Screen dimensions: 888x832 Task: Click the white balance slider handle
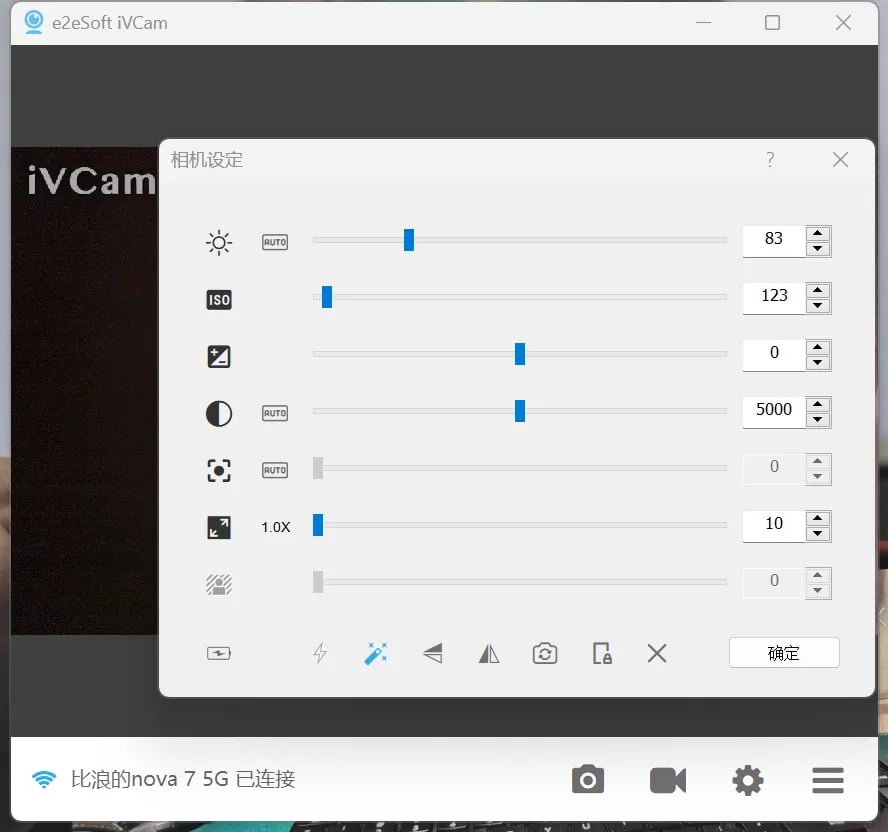(519, 411)
